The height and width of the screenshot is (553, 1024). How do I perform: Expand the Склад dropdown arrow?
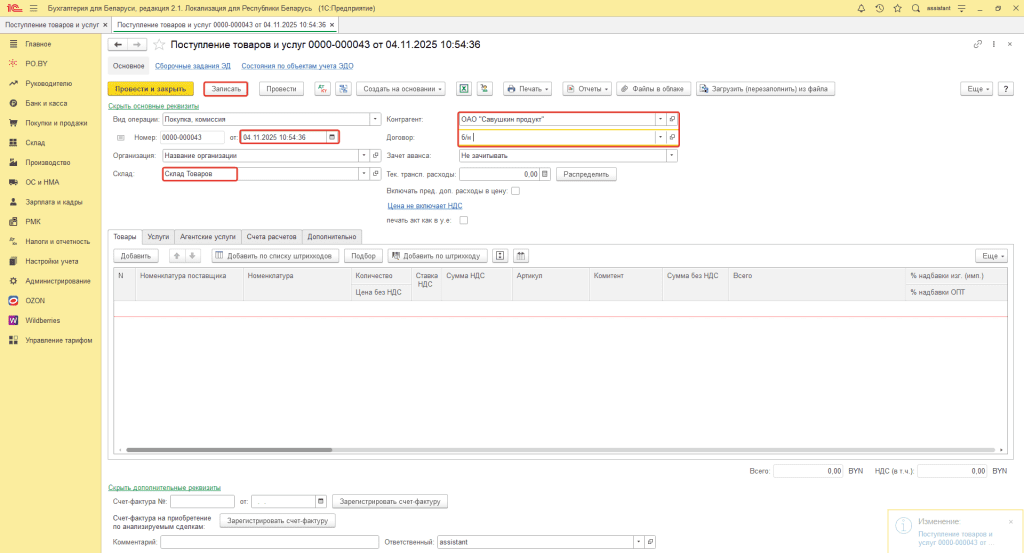click(364, 174)
